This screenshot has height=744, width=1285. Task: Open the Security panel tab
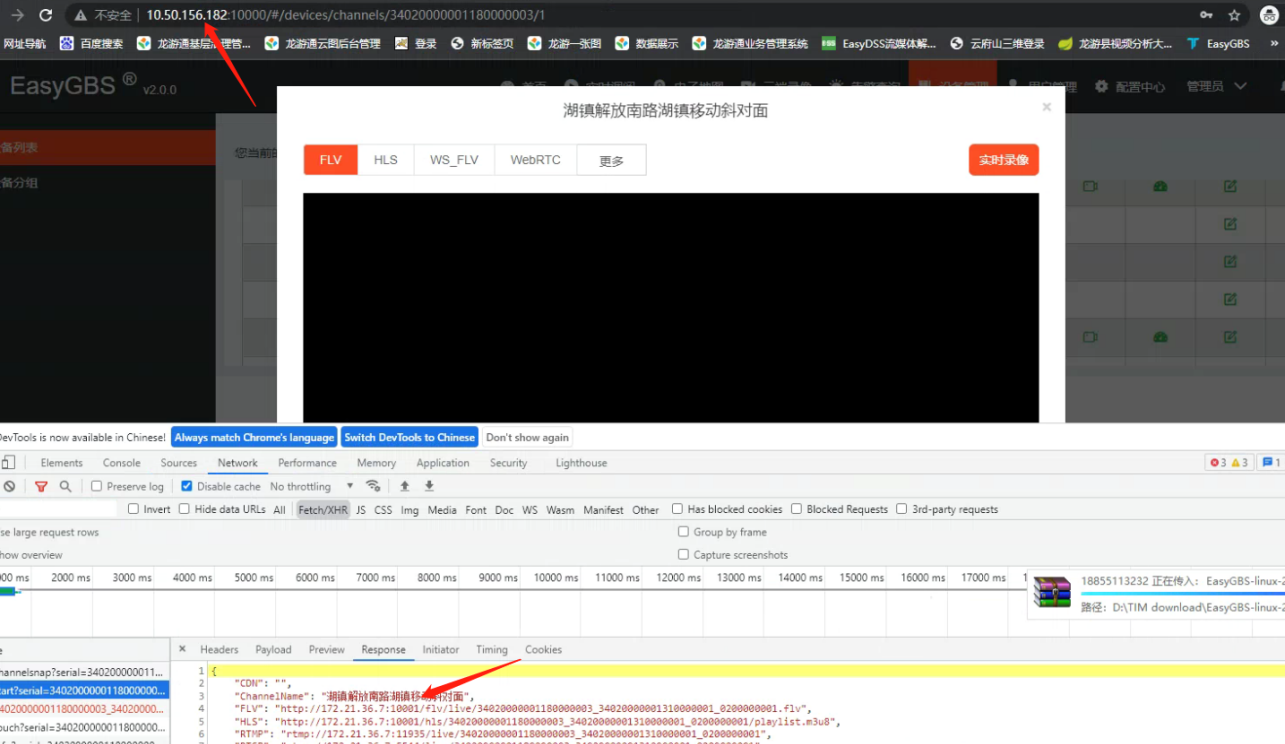pyautogui.click(x=508, y=463)
